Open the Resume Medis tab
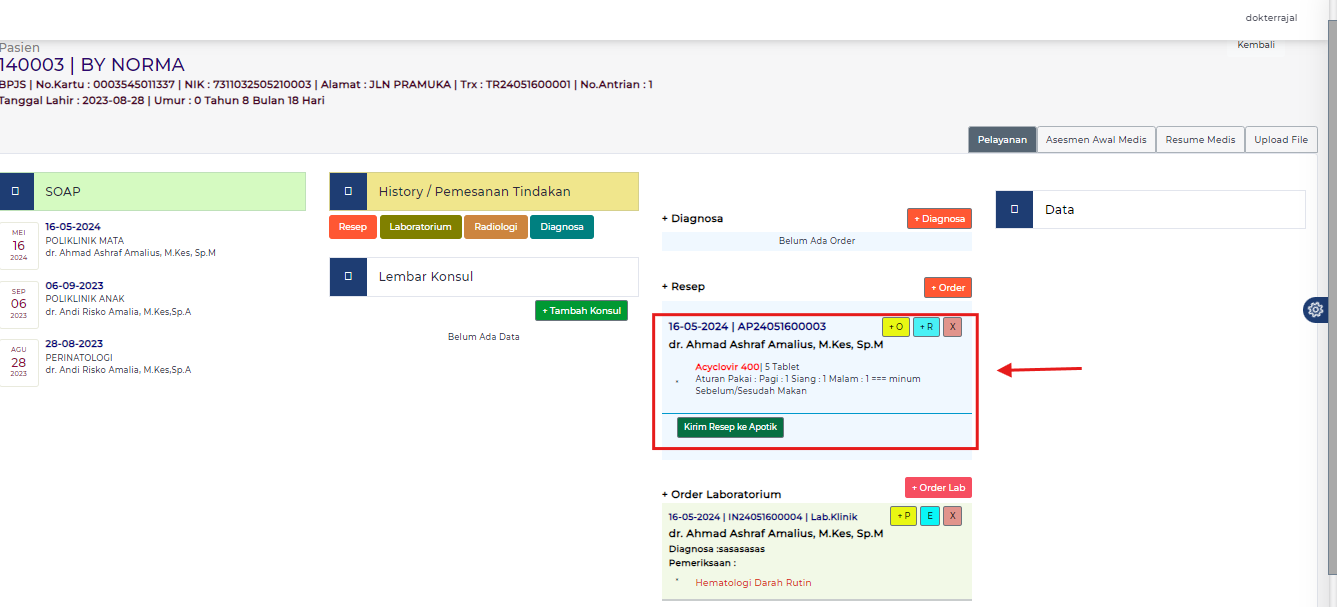Screen dimensions: 1337x607 (x=1200, y=140)
